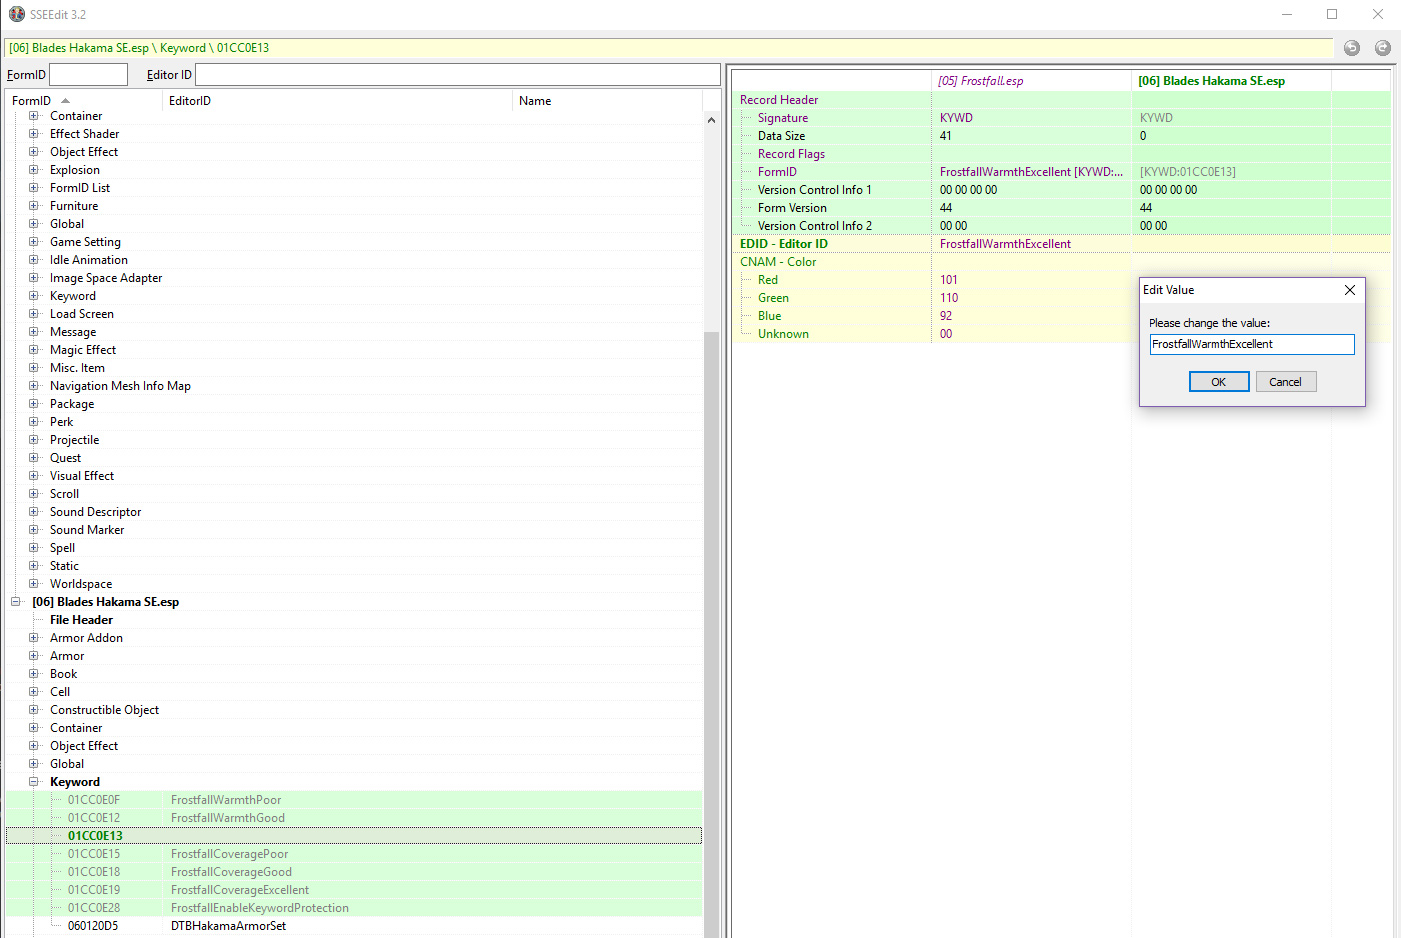This screenshot has height=938, width=1401.
Task: Confirm the edit with the OK button
Action: pyautogui.click(x=1219, y=382)
